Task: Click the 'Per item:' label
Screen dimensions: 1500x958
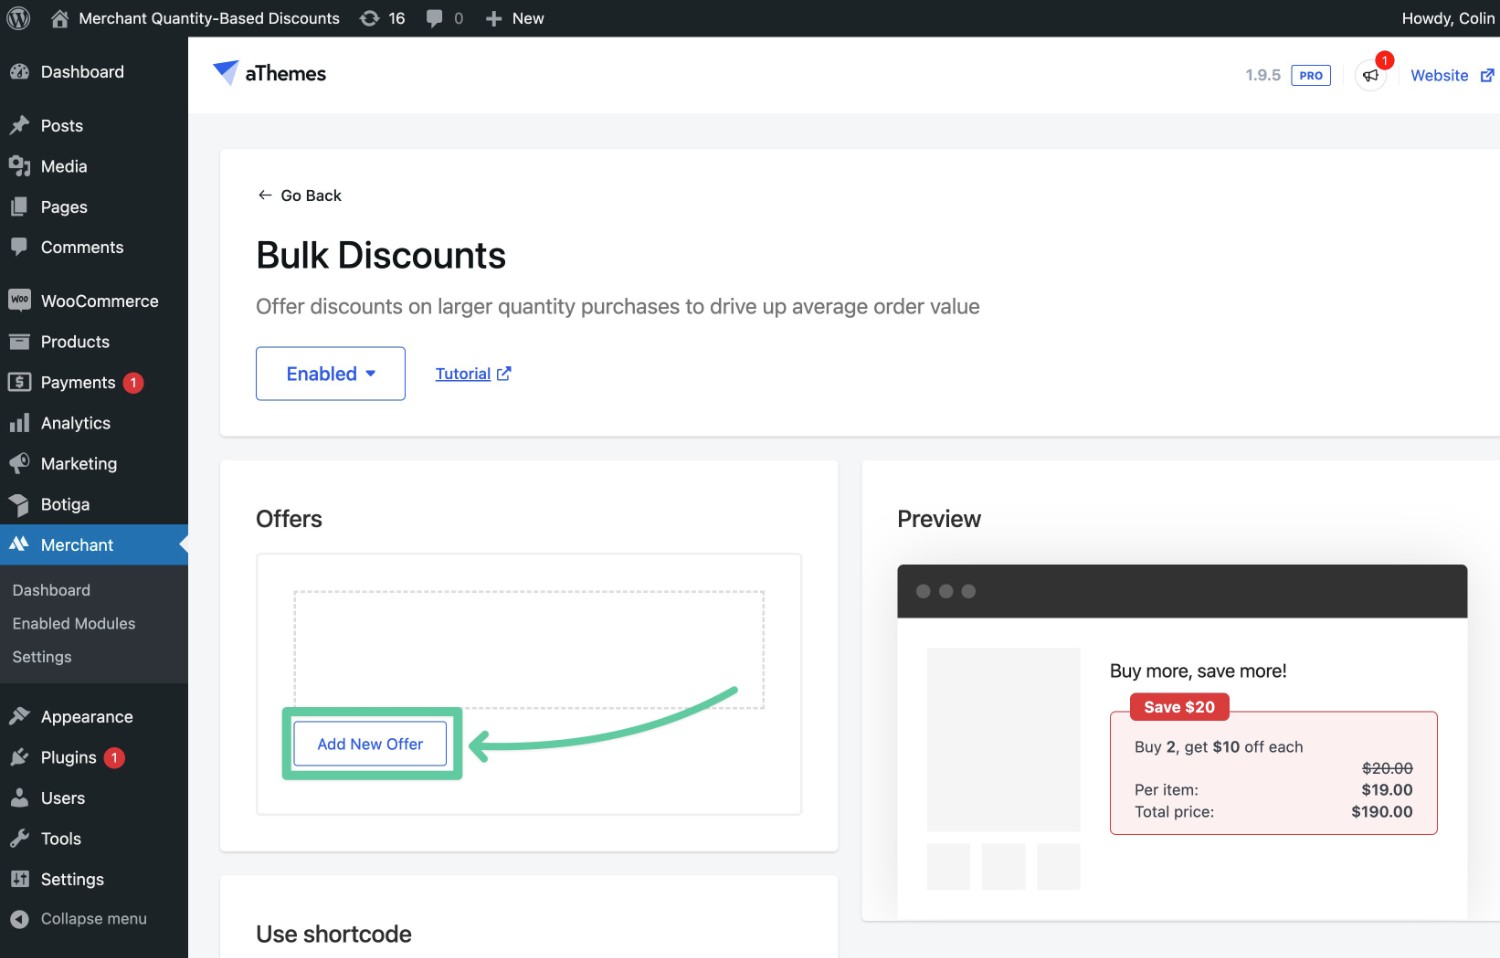Action: [1166, 790]
